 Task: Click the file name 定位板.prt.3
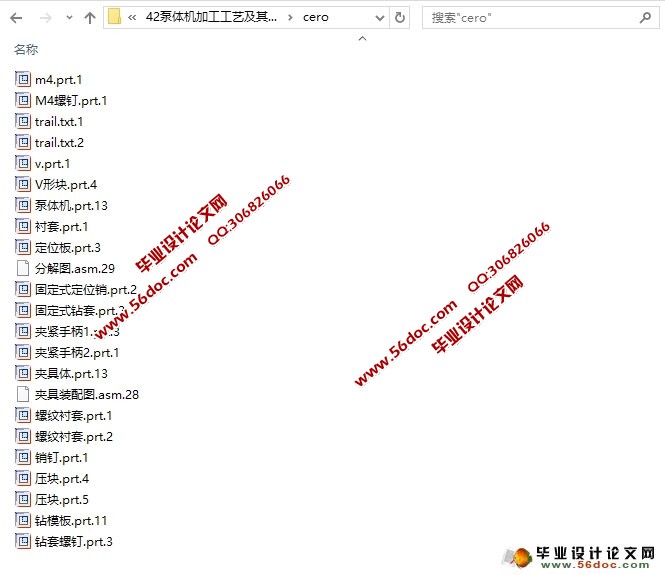[x=68, y=248]
